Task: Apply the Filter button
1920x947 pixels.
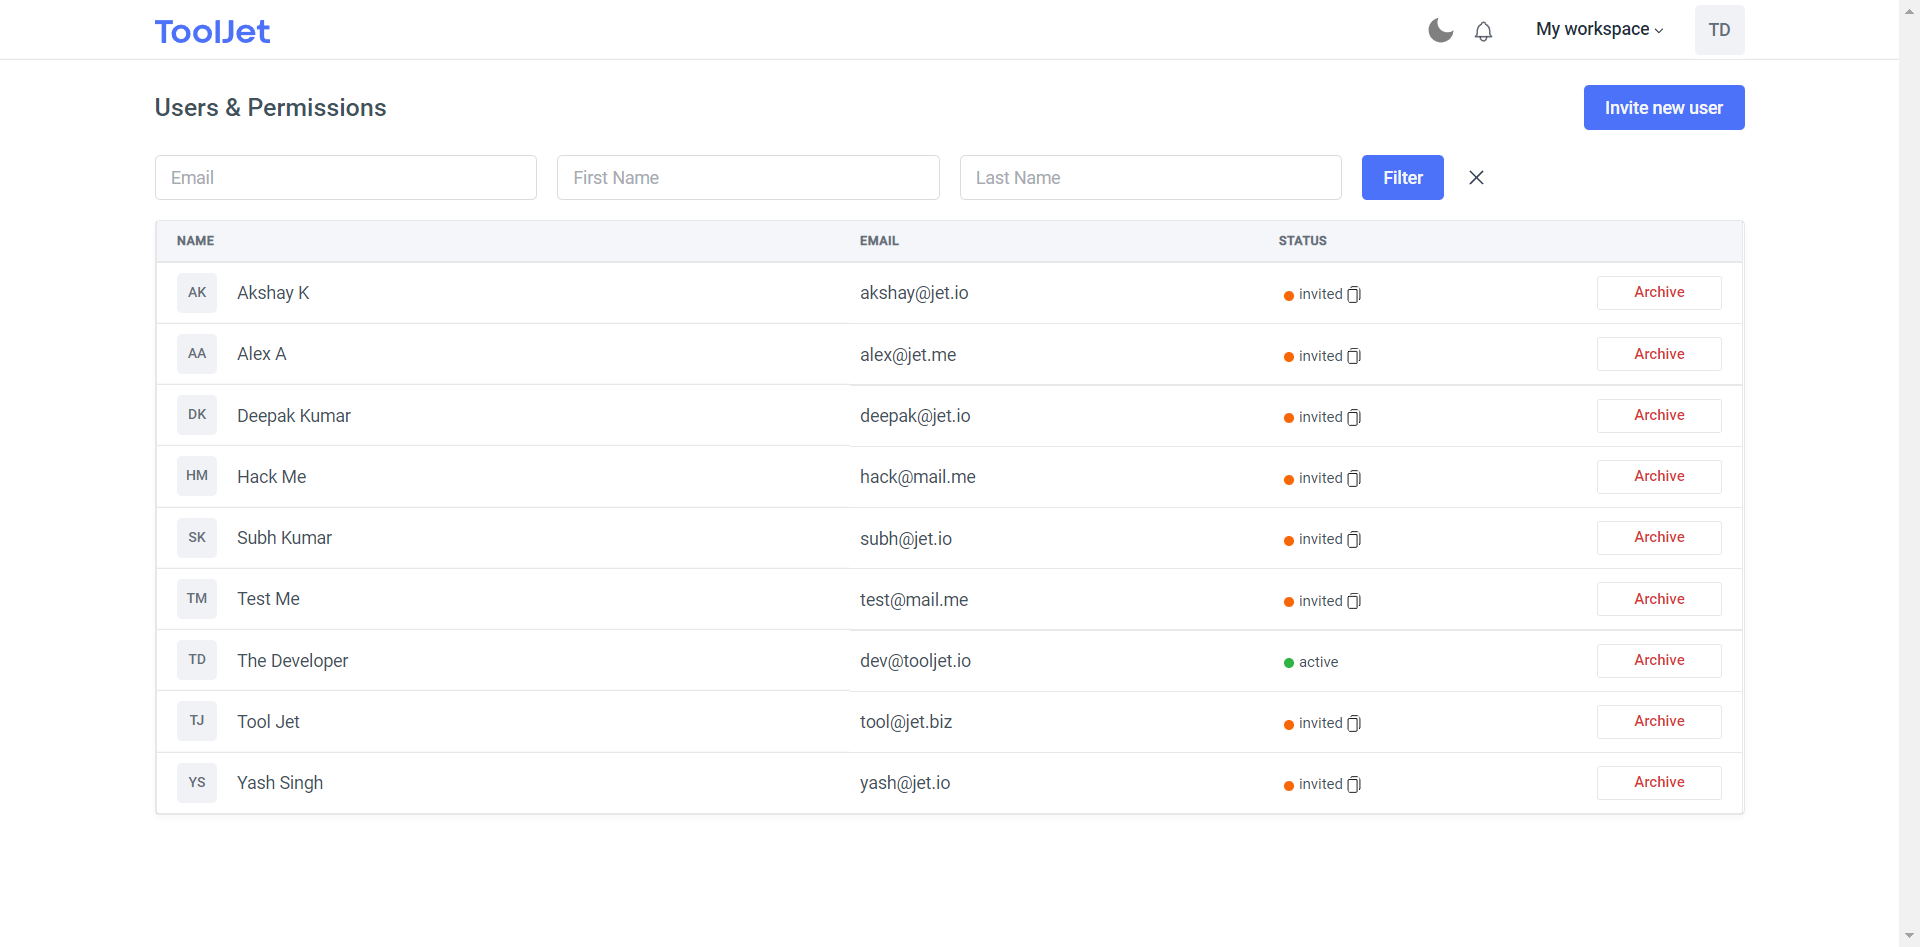Action: click(1403, 177)
